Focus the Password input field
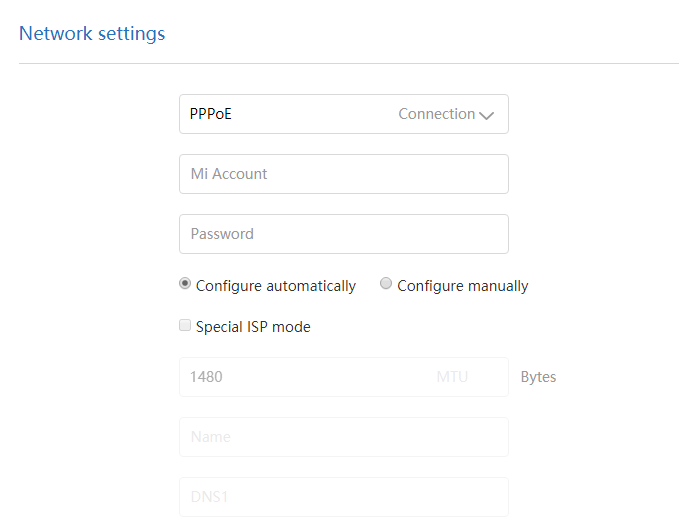The height and width of the screenshot is (519, 679). coord(343,234)
